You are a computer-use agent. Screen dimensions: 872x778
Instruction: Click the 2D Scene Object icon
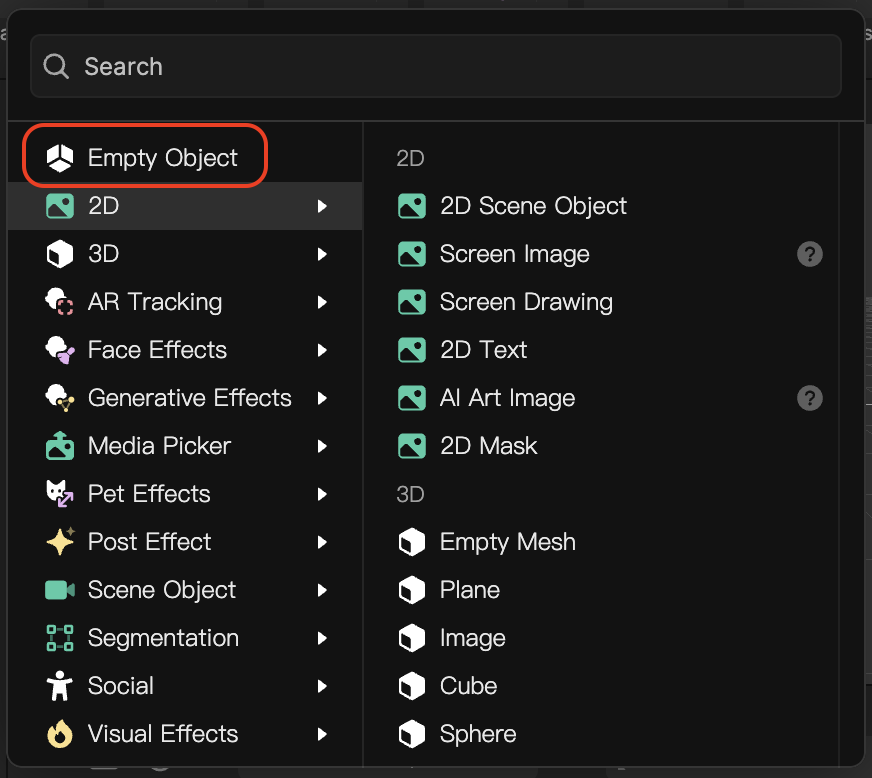(412, 206)
